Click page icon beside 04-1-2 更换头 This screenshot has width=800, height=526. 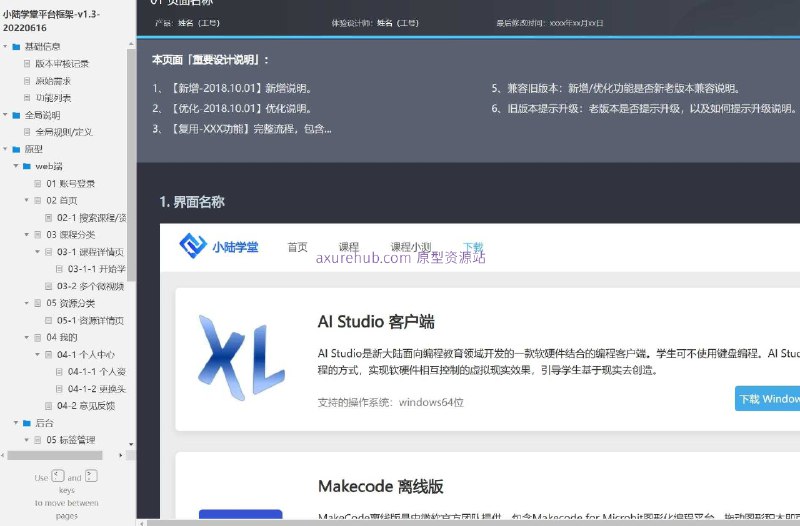click(59, 389)
